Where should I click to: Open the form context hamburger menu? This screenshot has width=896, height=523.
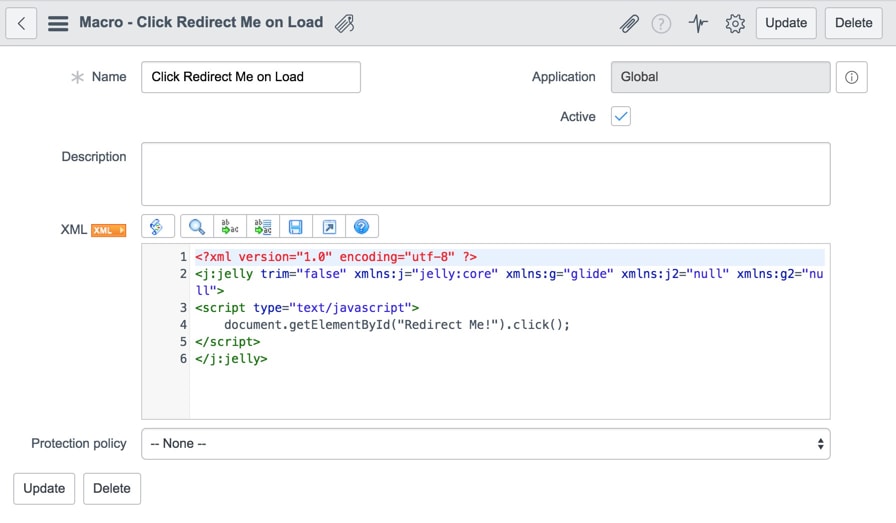click(58, 23)
